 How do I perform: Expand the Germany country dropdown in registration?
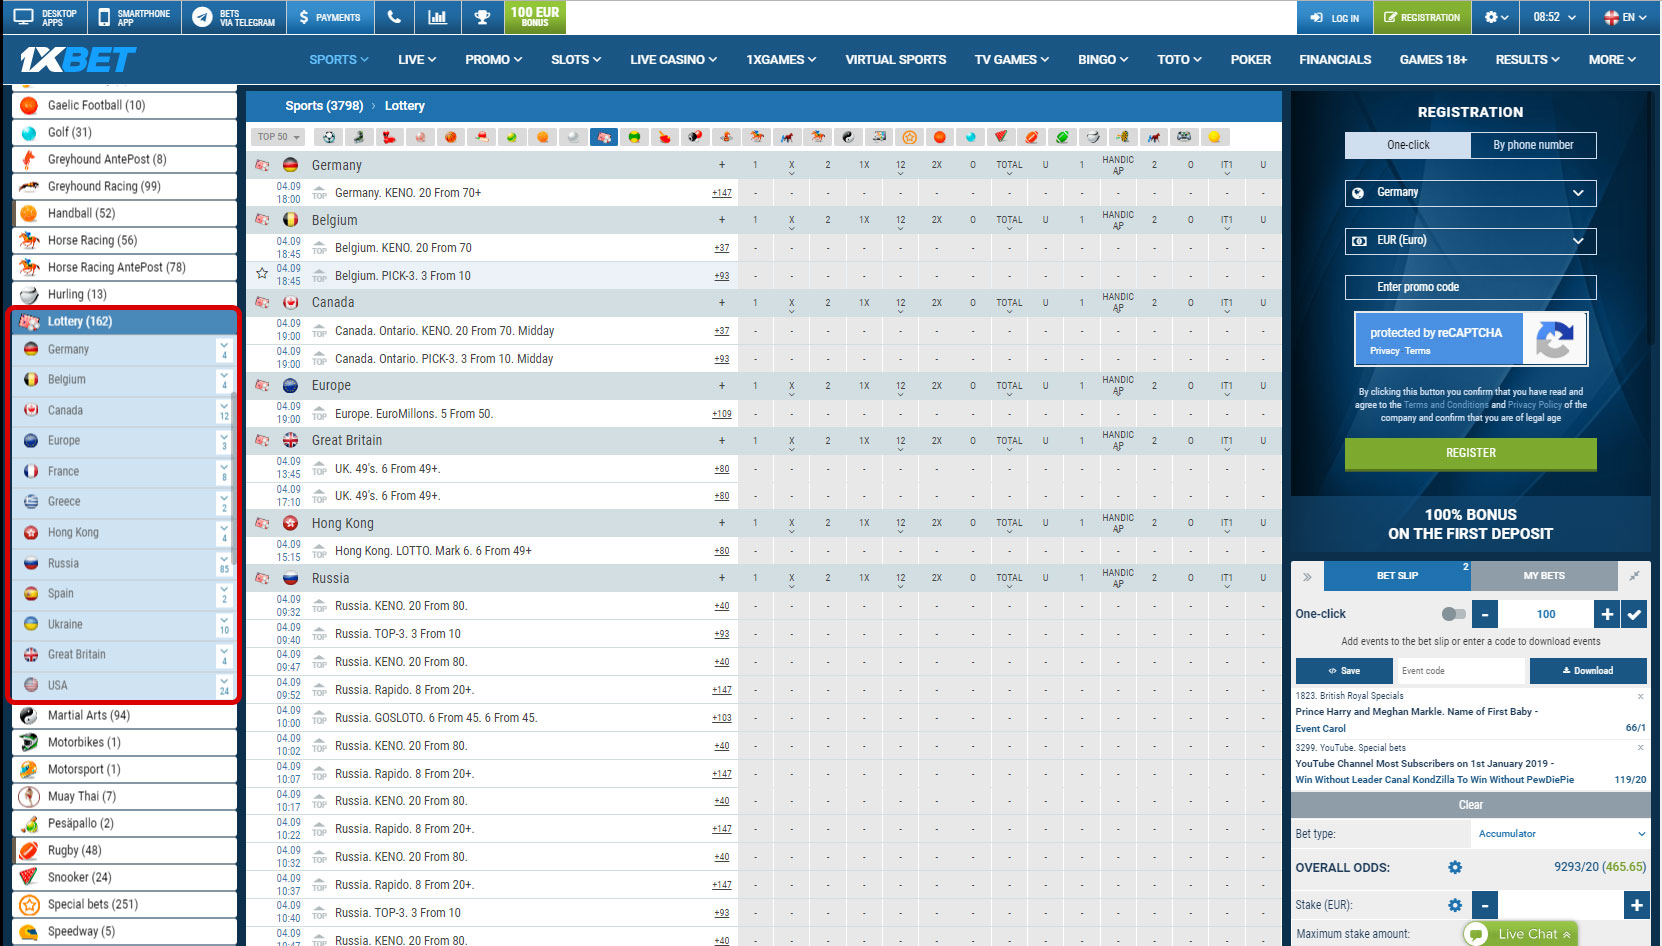click(1470, 193)
